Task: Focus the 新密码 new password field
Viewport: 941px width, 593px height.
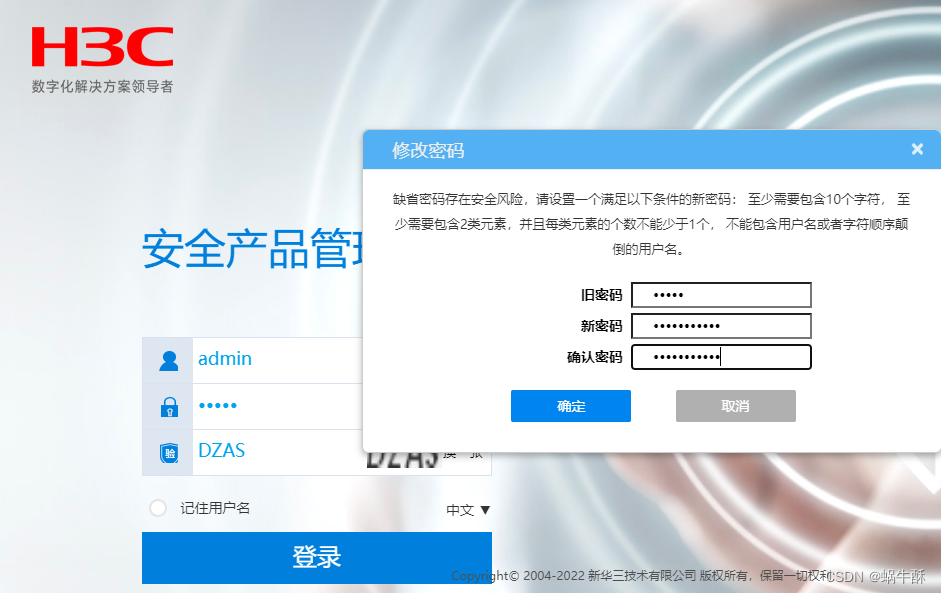Action: click(721, 325)
